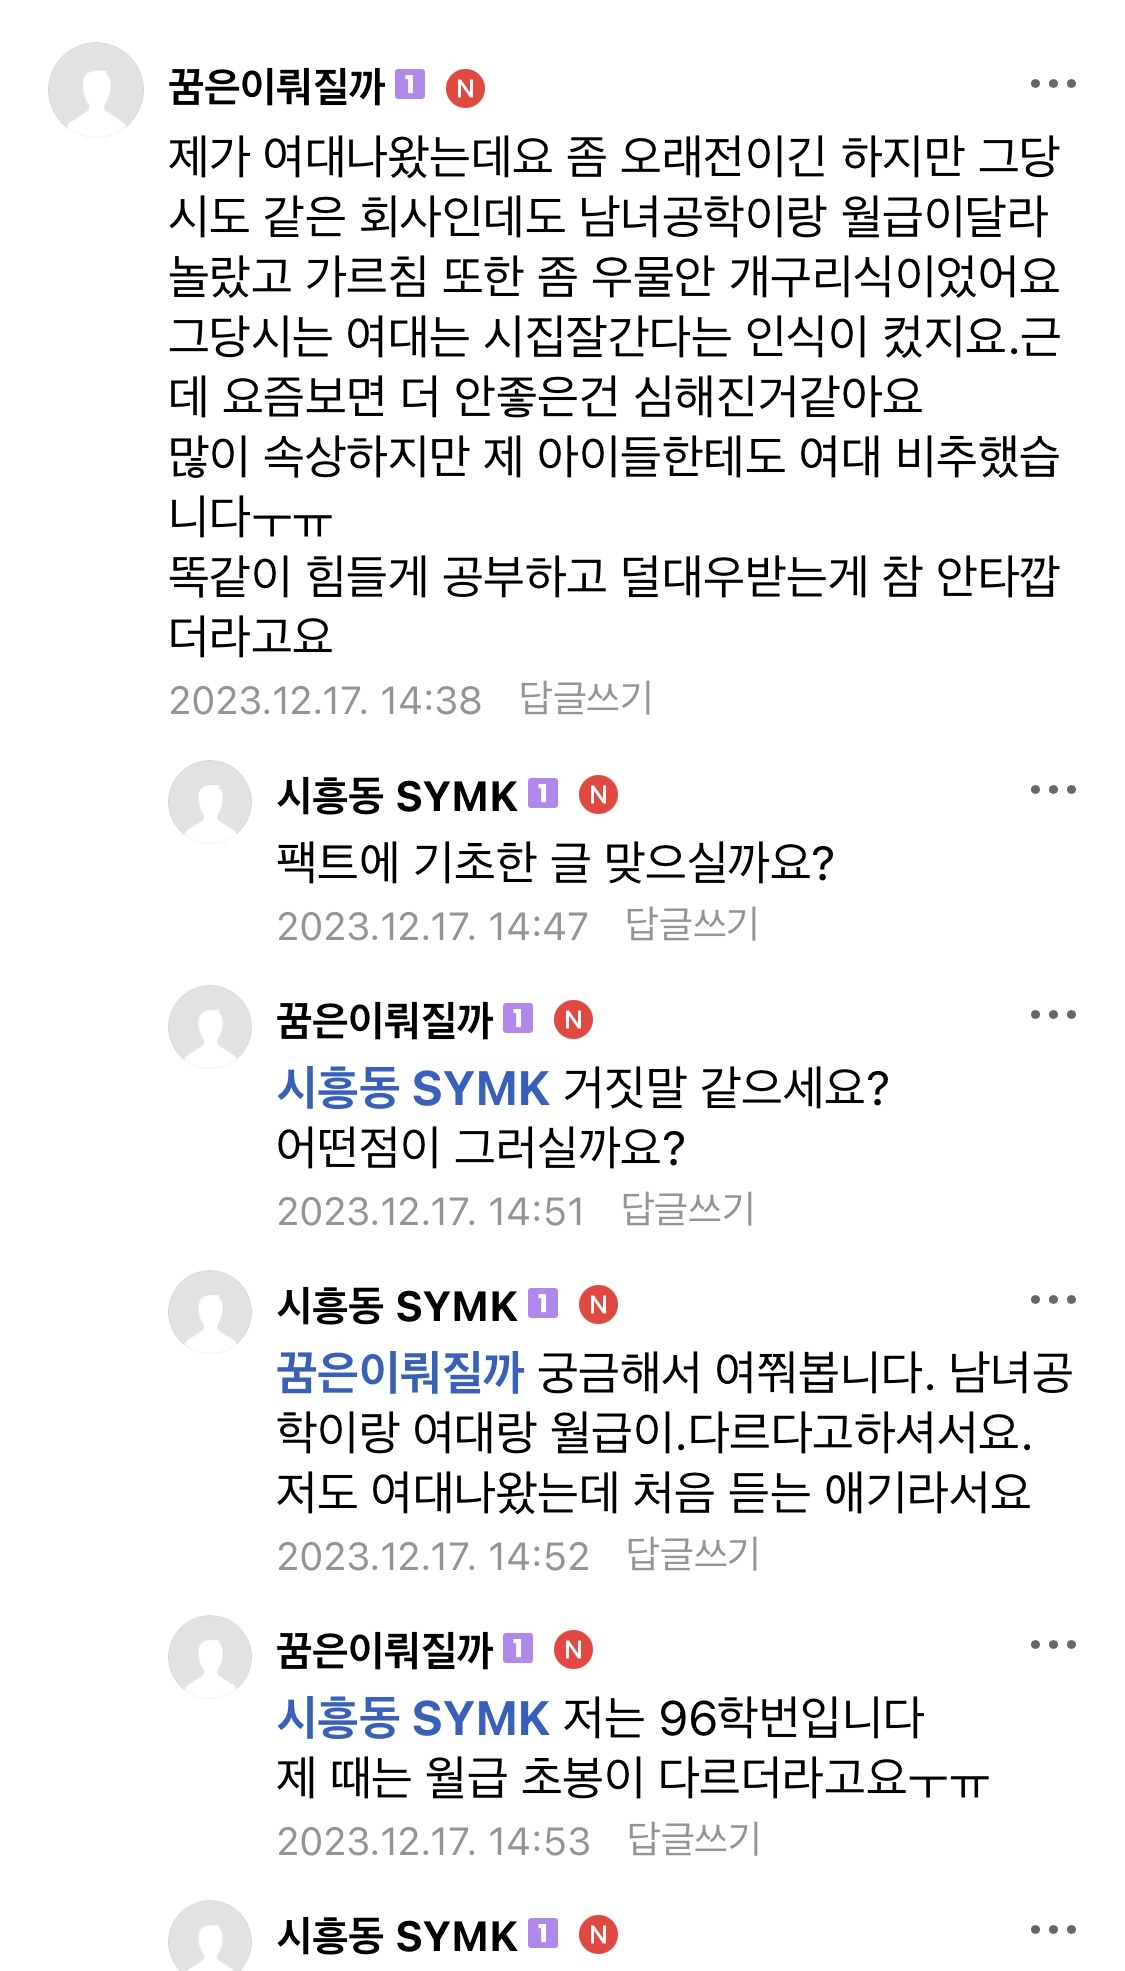Click 시흥동 SYMK avatar on the 14:47 reply
Image resolution: width=1125 pixels, height=1971 pixels.
210,802
